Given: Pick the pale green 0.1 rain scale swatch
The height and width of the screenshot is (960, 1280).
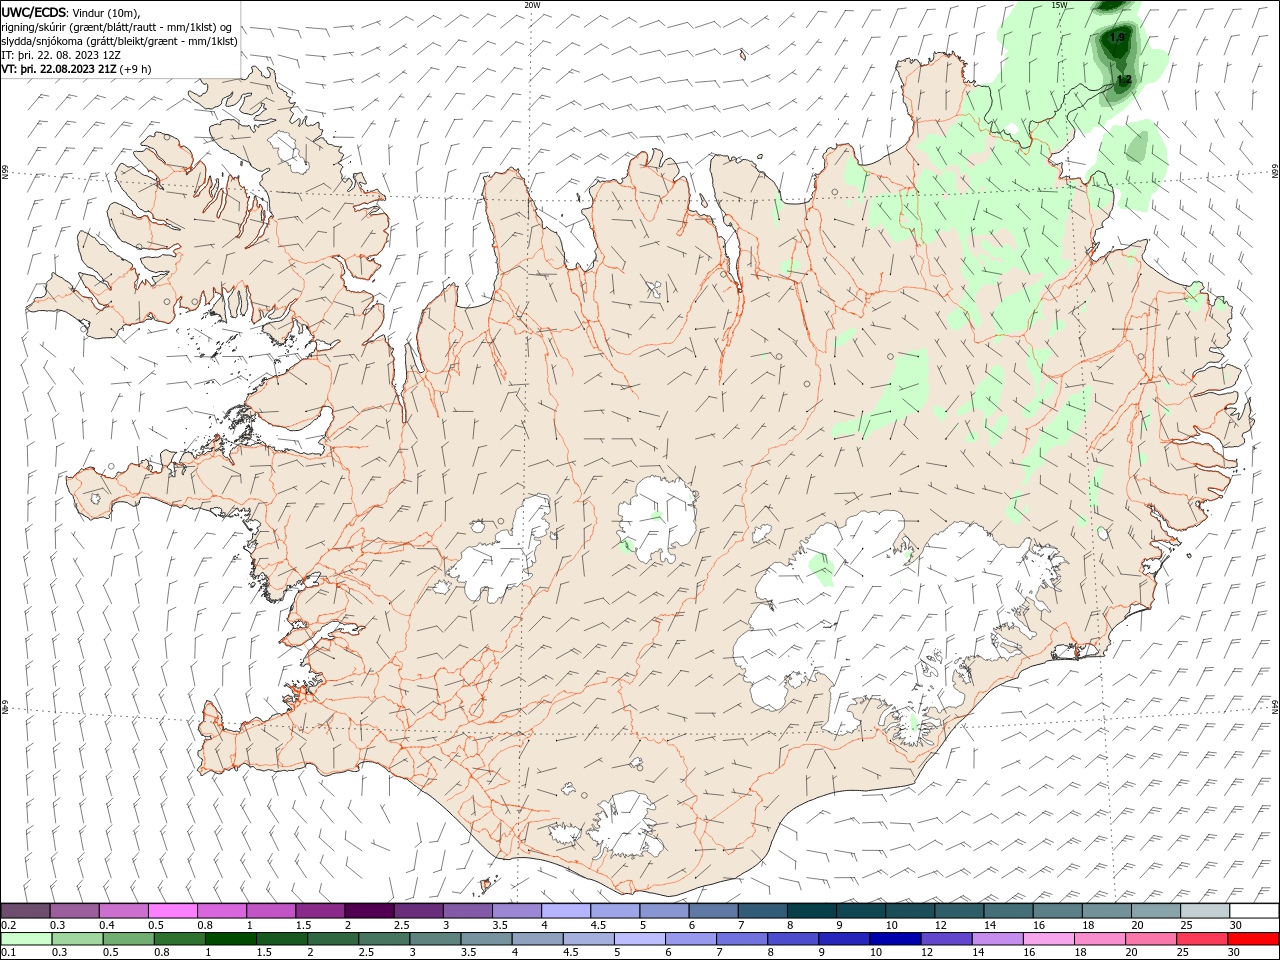Looking at the screenshot, I should click(x=26, y=939).
